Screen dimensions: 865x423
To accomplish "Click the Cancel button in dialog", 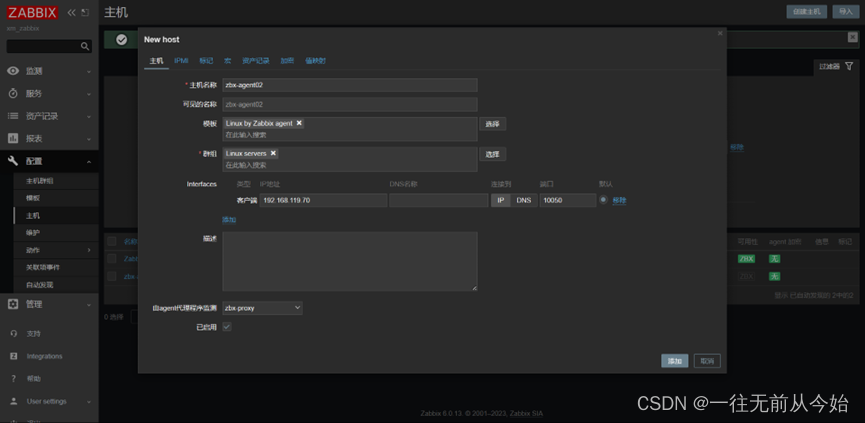I will (x=707, y=361).
